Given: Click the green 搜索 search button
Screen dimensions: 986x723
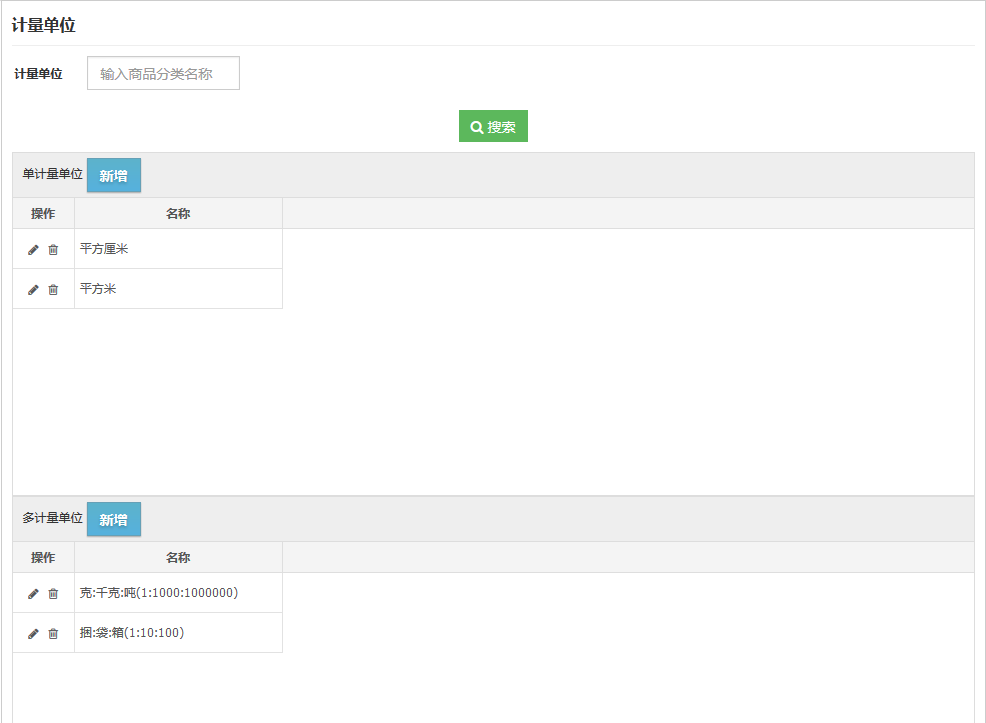Looking at the screenshot, I should click(x=493, y=127).
